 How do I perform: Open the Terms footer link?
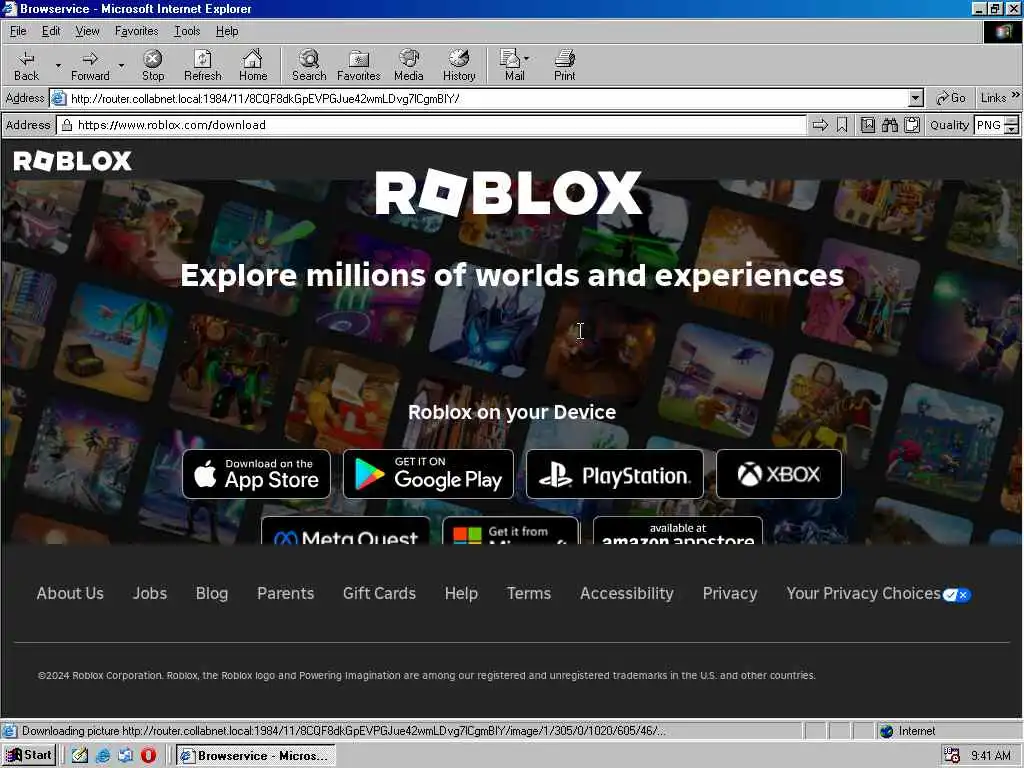pyautogui.click(x=529, y=593)
